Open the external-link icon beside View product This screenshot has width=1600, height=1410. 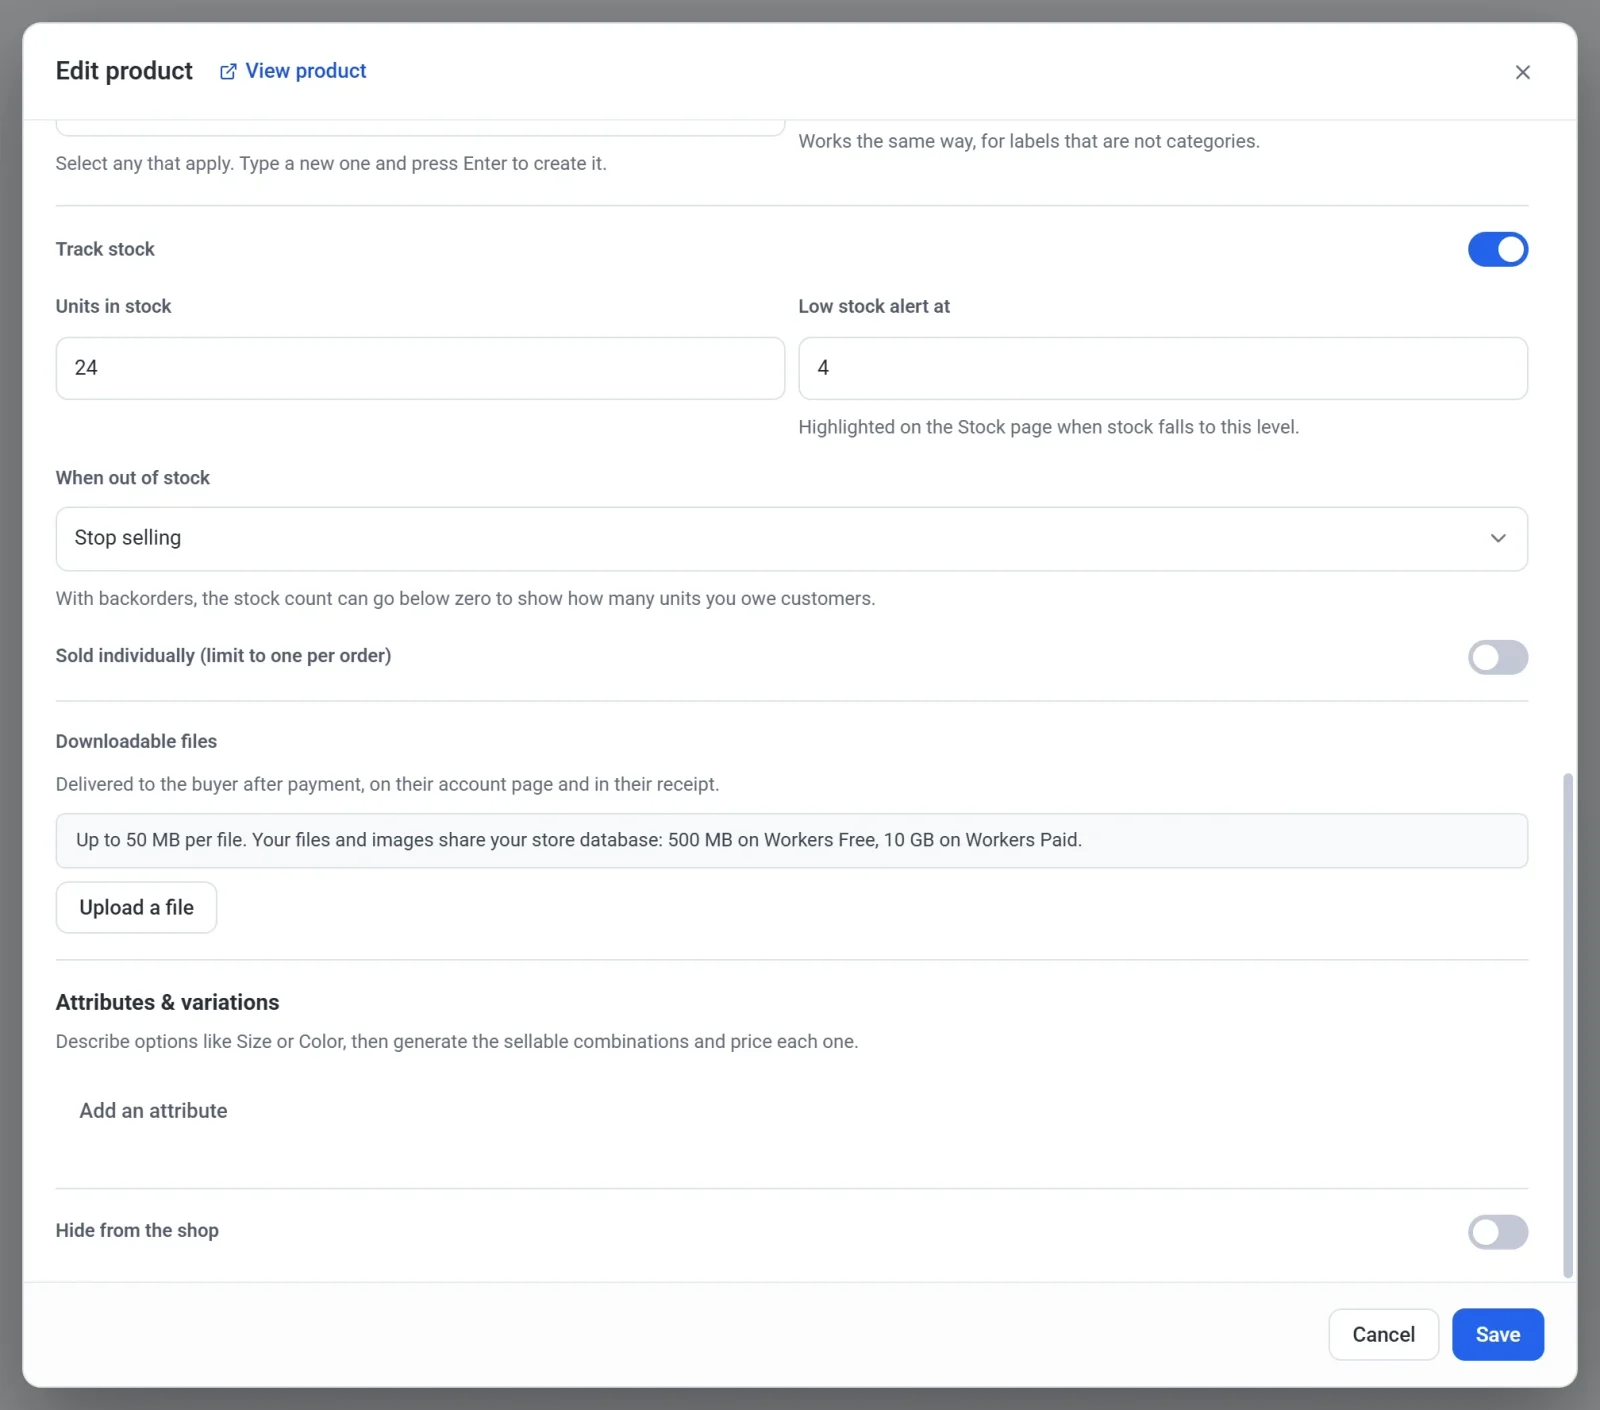(228, 72)
